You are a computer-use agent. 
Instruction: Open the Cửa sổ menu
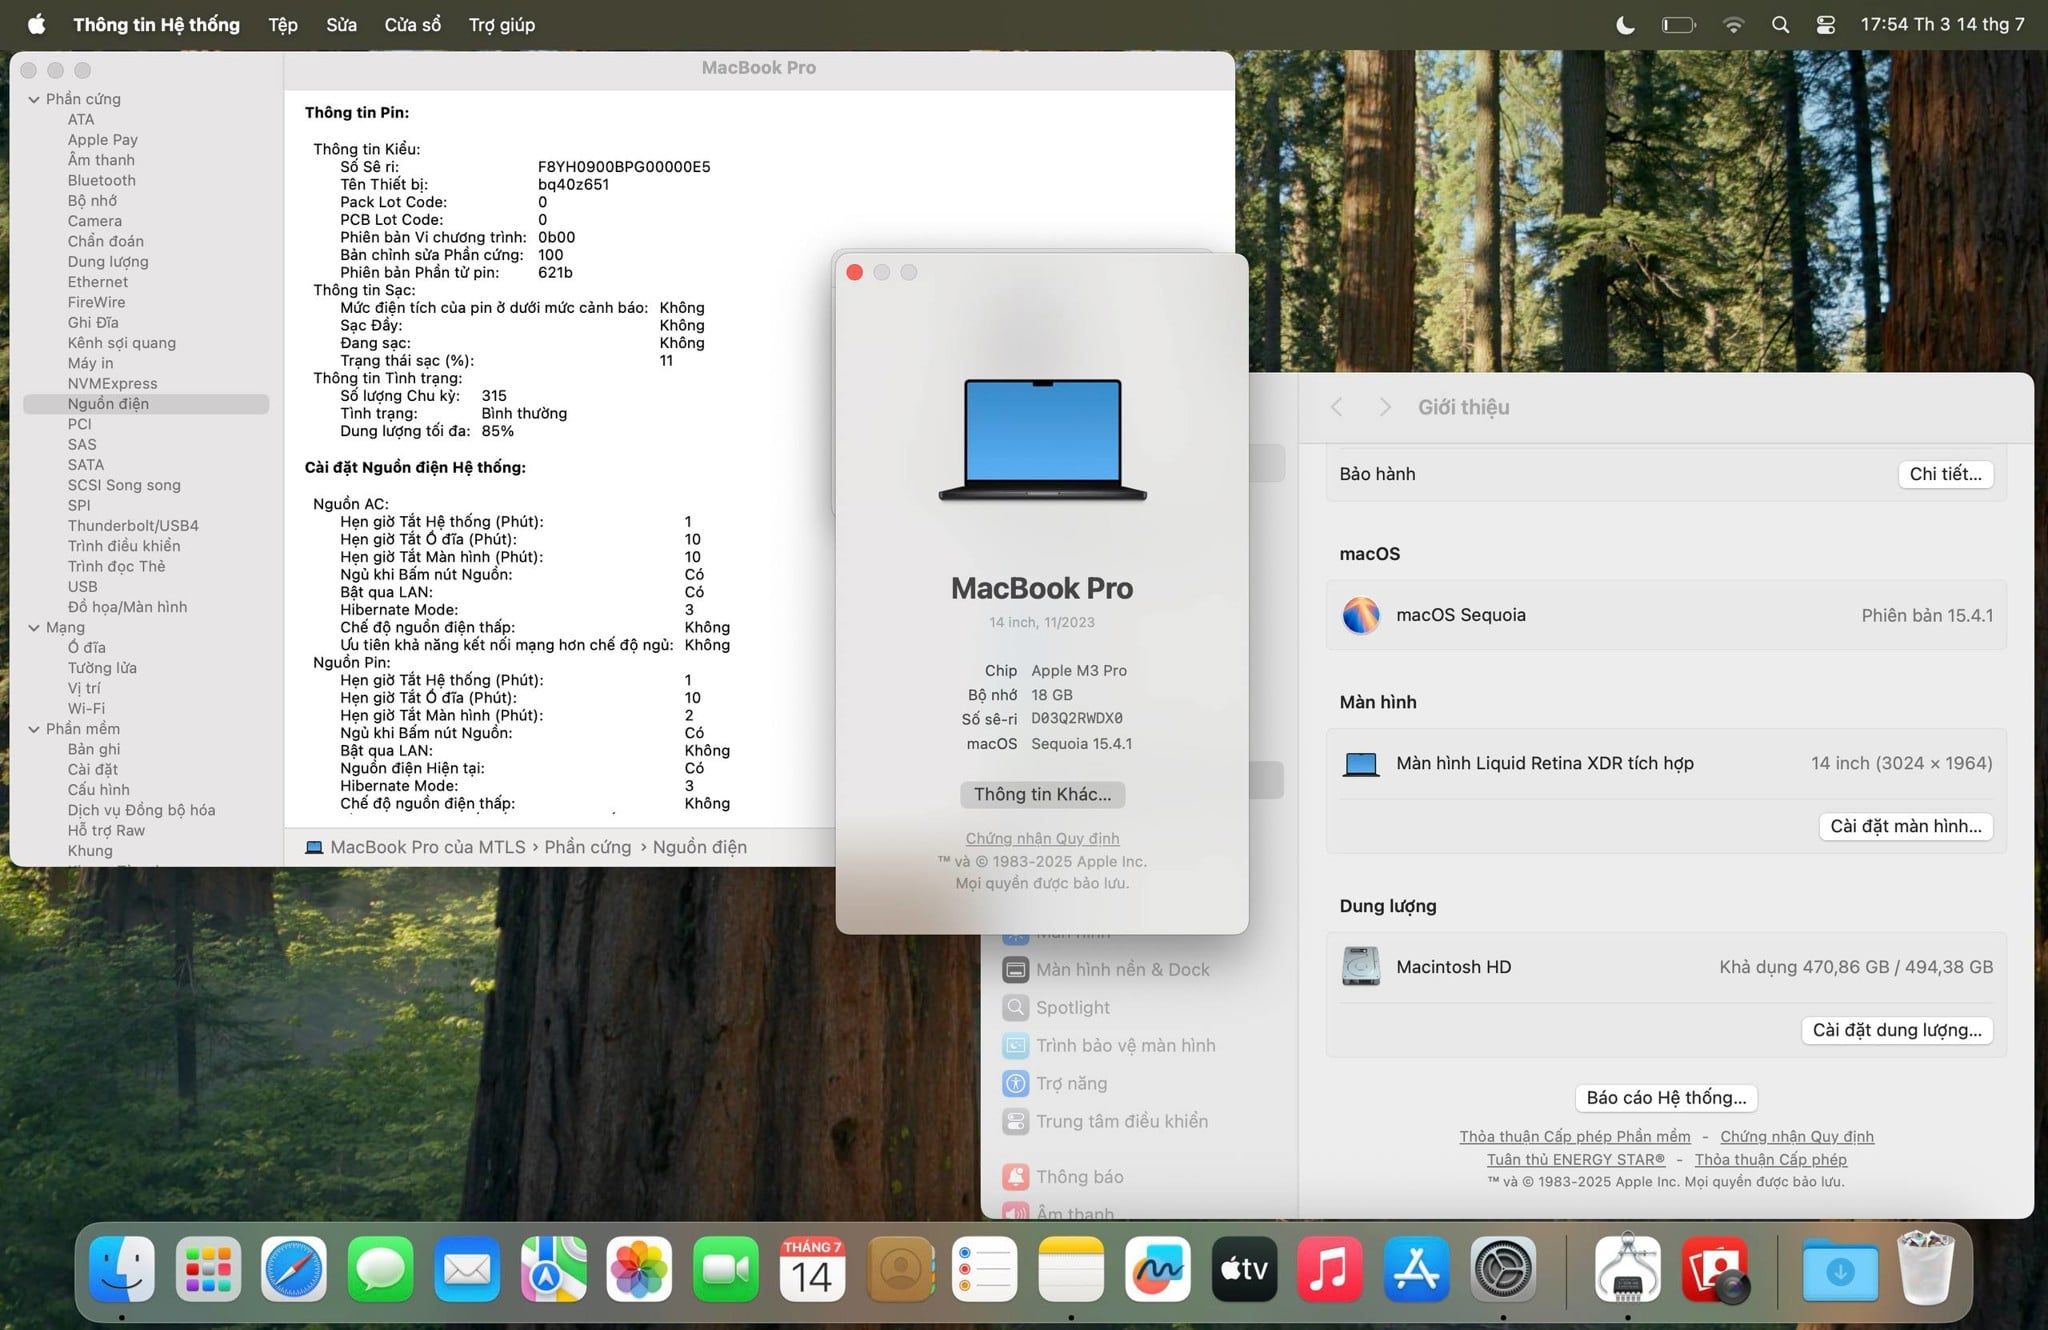coord(413,25)
